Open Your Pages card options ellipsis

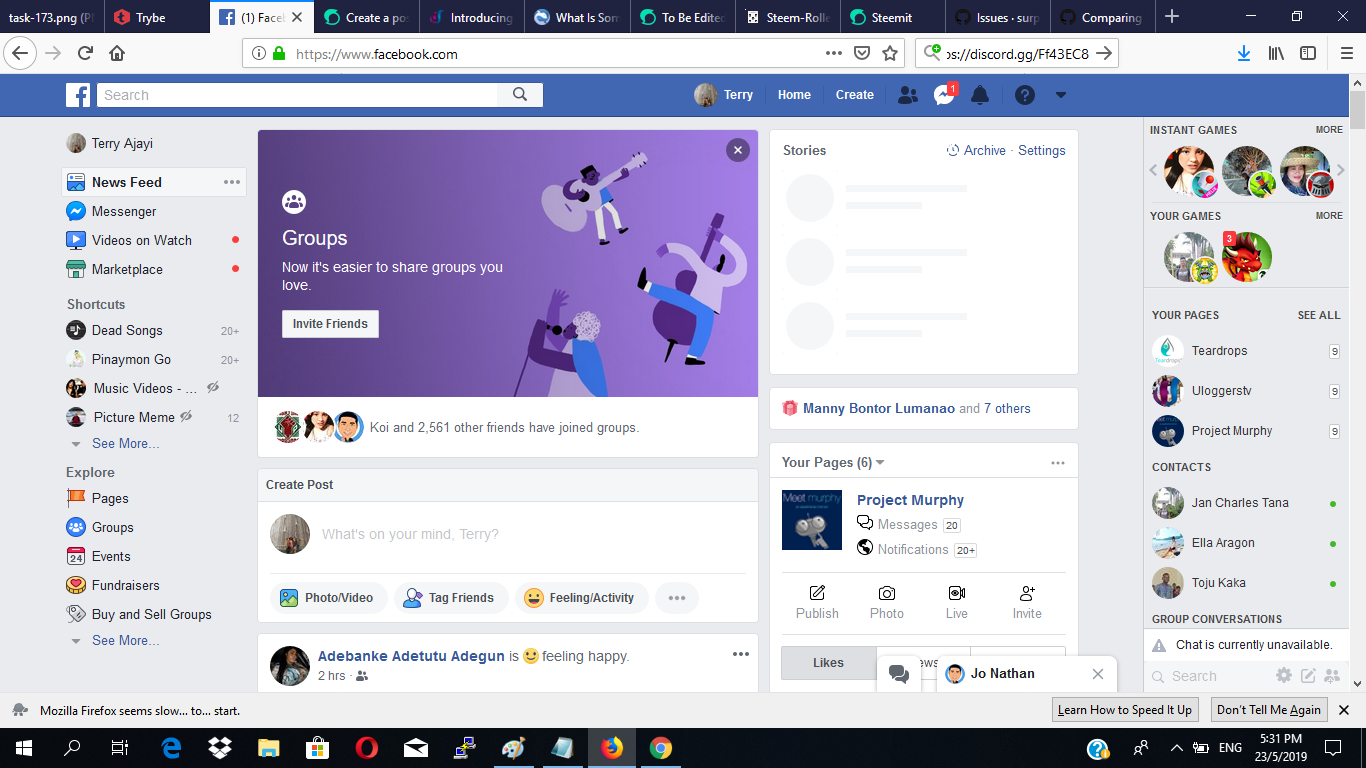[x=1058, y=463]
